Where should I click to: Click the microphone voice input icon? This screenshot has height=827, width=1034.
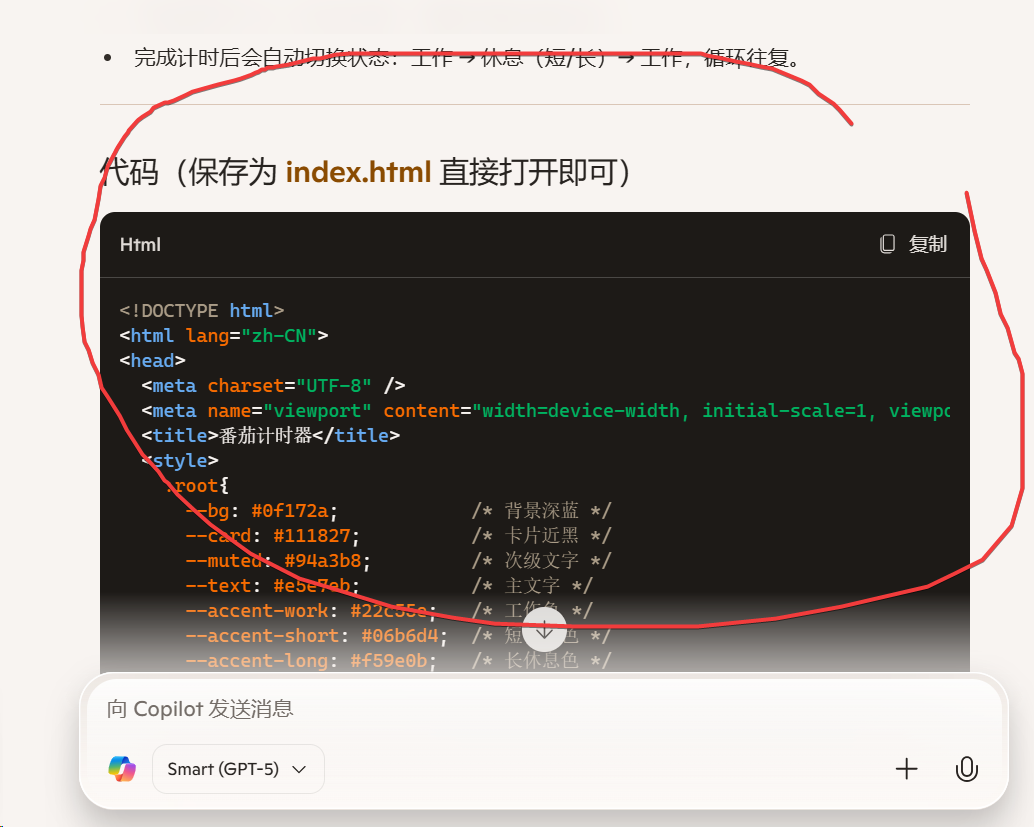click(x=966, y=769)
